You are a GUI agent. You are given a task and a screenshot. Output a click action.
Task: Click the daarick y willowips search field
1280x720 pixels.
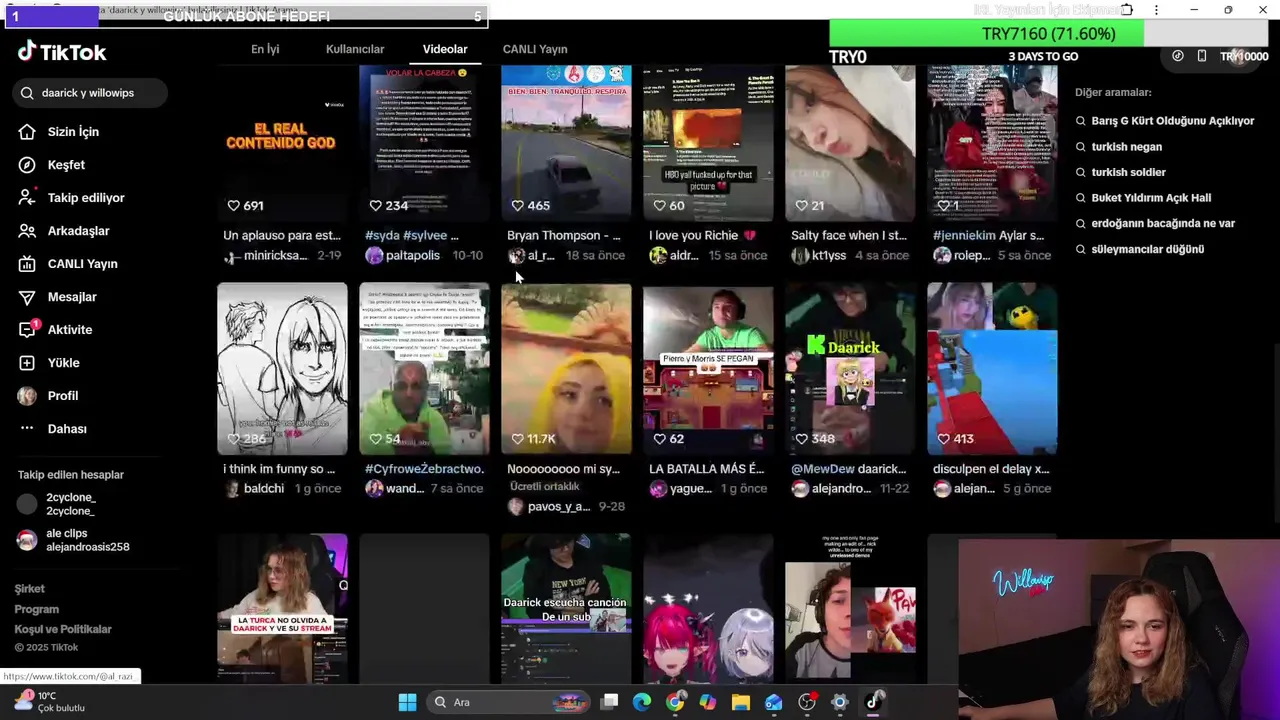pyautogui.click(x=90, y=93)
